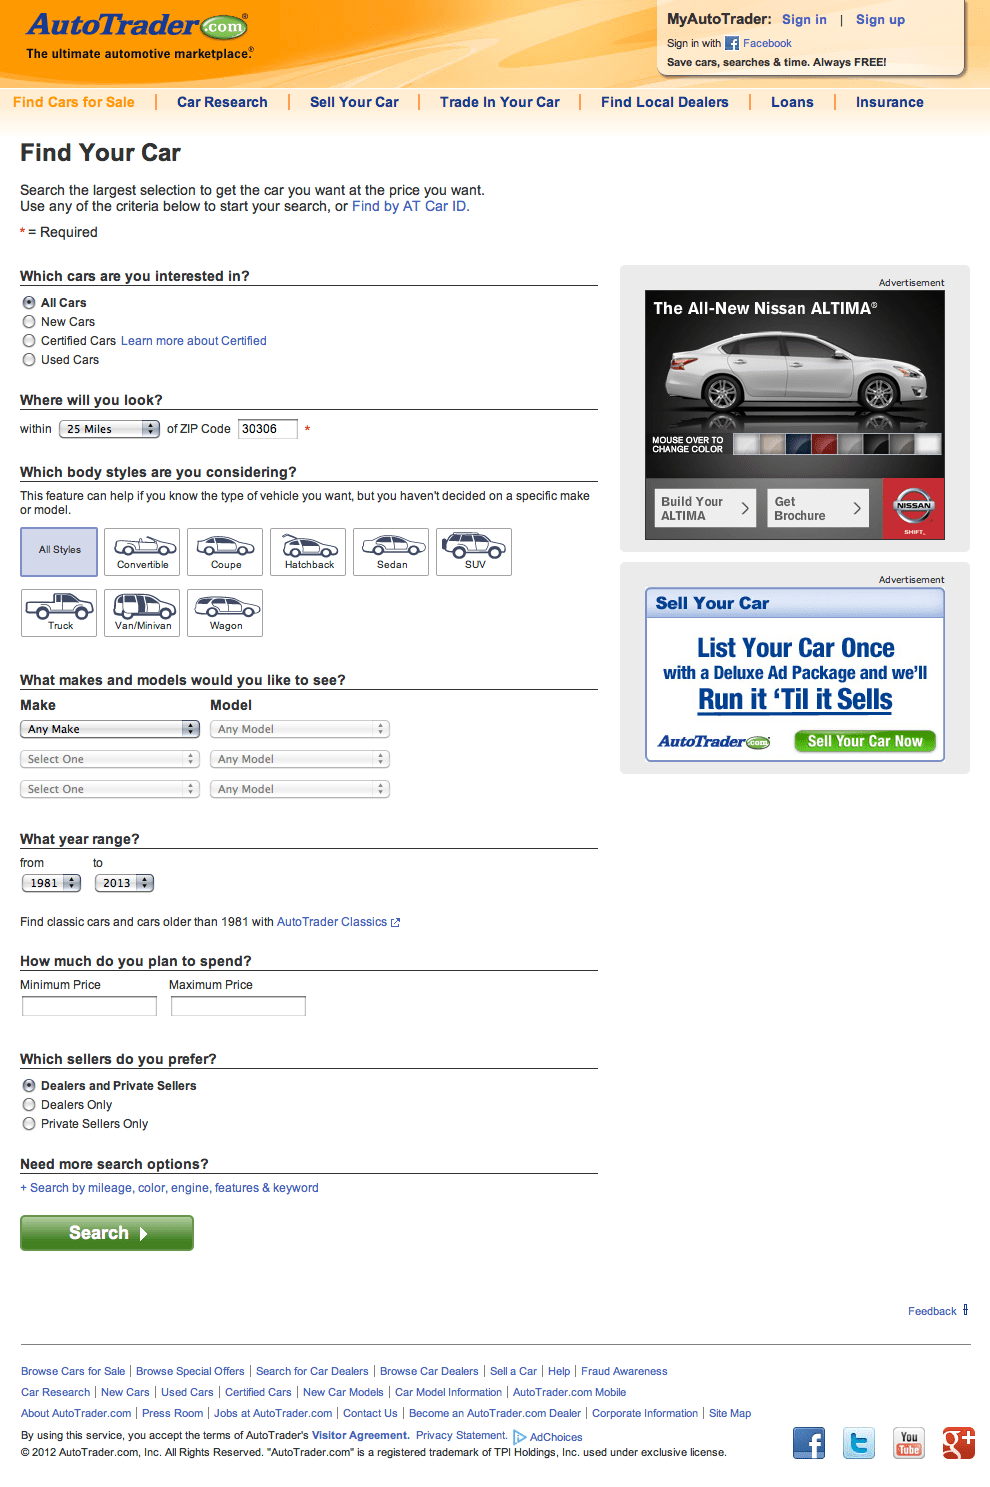
Task: Choose the Wagon body style icon
Action: pyautogui.click(x=225, y=613)
